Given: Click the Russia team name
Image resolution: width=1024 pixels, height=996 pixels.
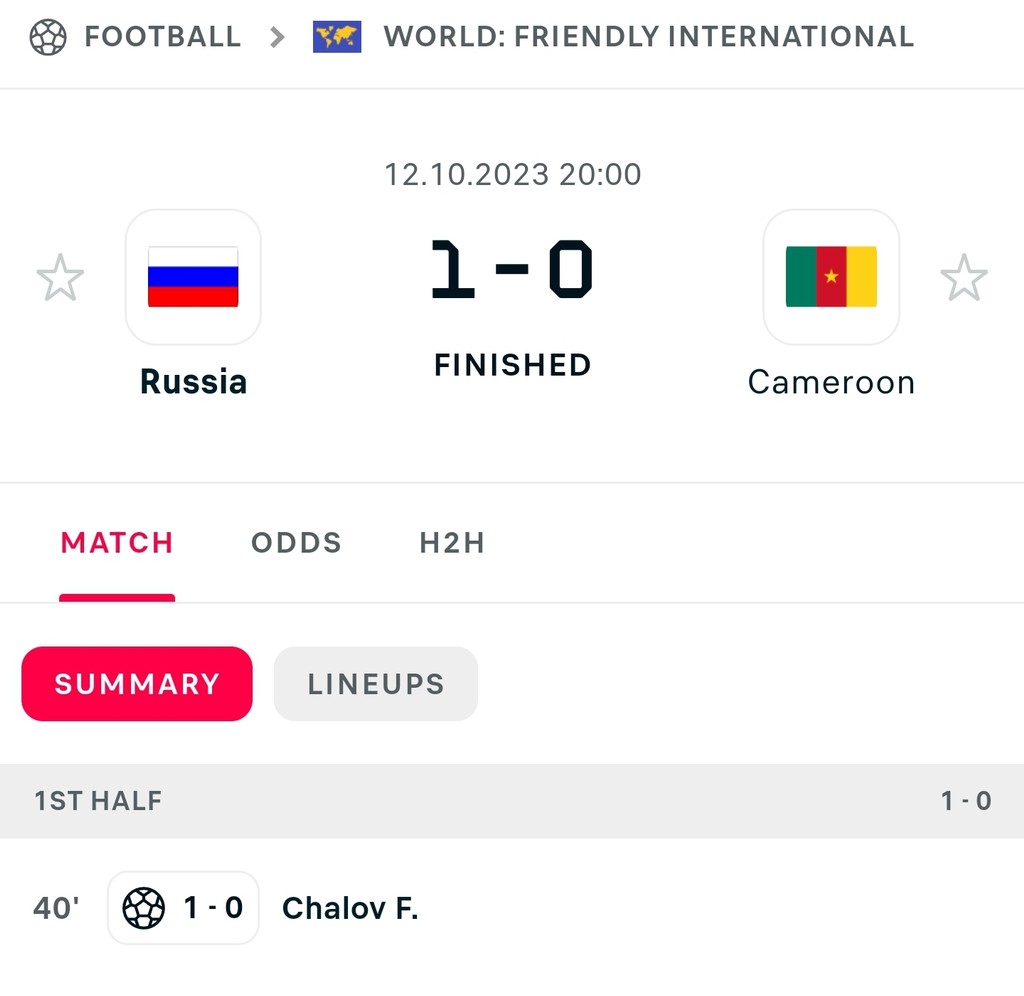Looking at the screenshot, I should (193, 381).
